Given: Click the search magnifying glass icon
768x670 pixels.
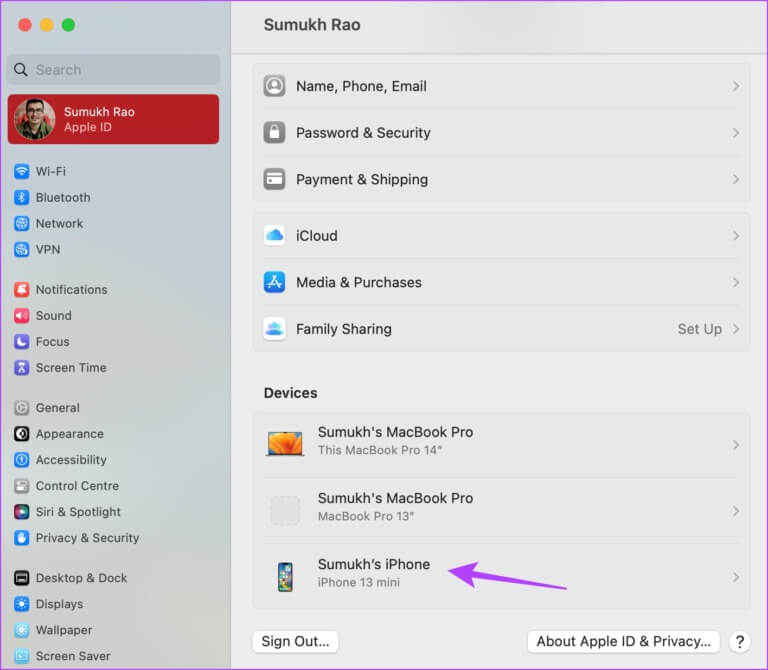Looking at the screenshot, I should [x=21, y=70].
